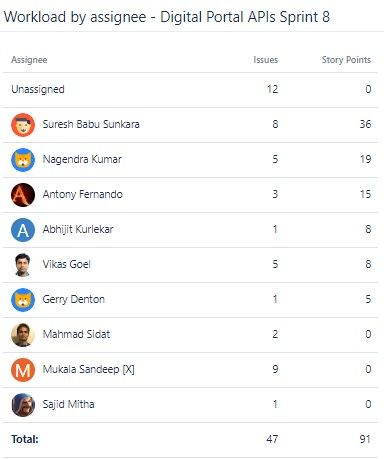Click Gerry Denton's cat avatar
The width and height of the screenshot is (384, 459).
tap(23, 300)
